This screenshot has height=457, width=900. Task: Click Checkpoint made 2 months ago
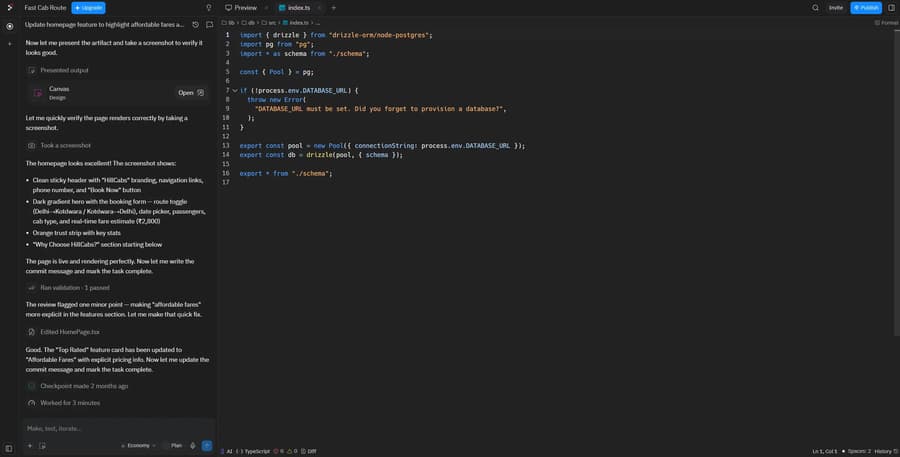coord(78,386)
